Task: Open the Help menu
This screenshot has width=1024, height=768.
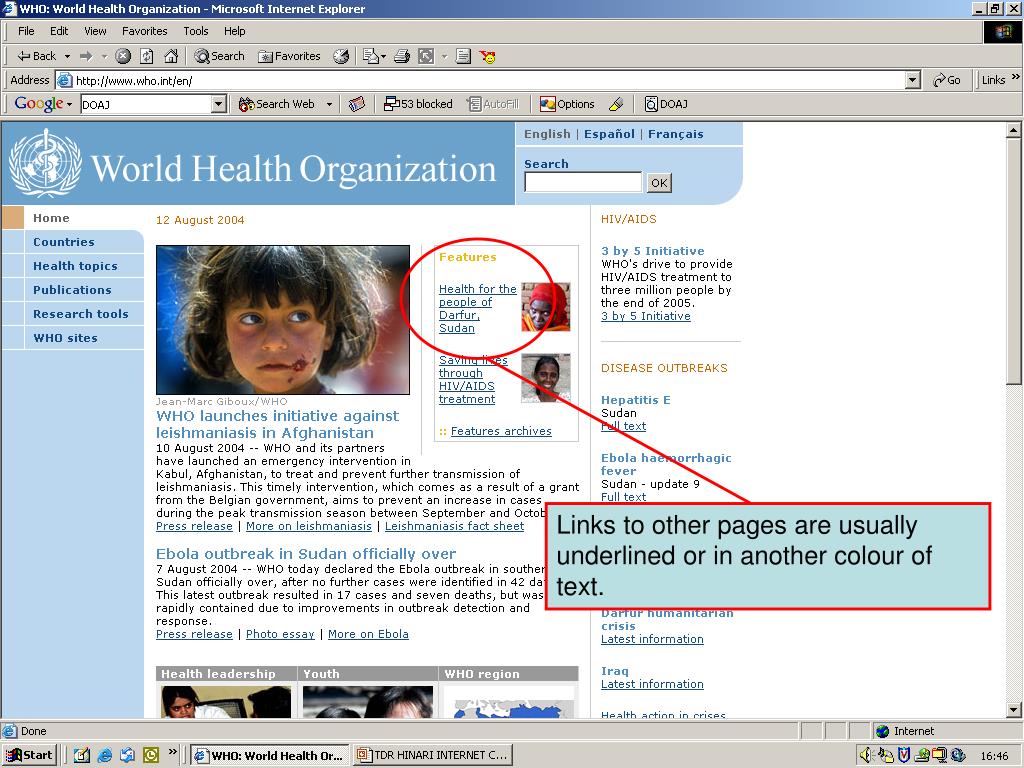Action: (234, 31)
